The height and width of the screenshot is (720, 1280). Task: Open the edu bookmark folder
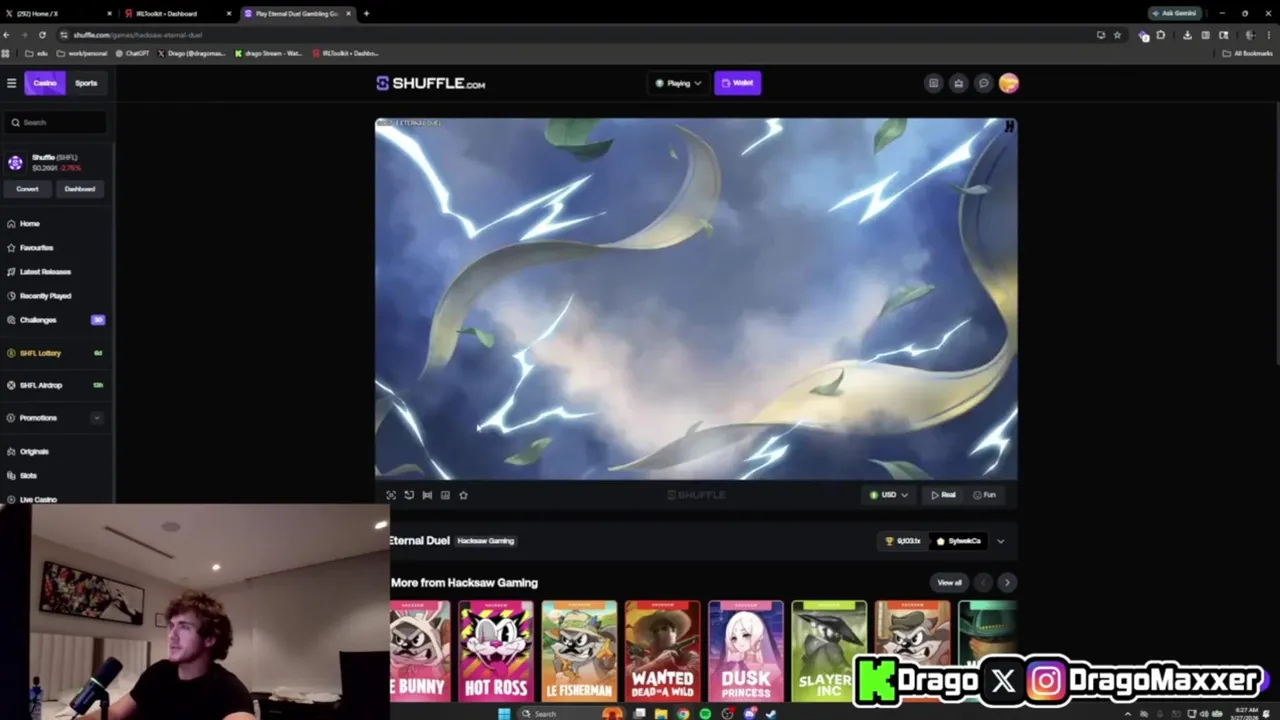coord(36,53)
